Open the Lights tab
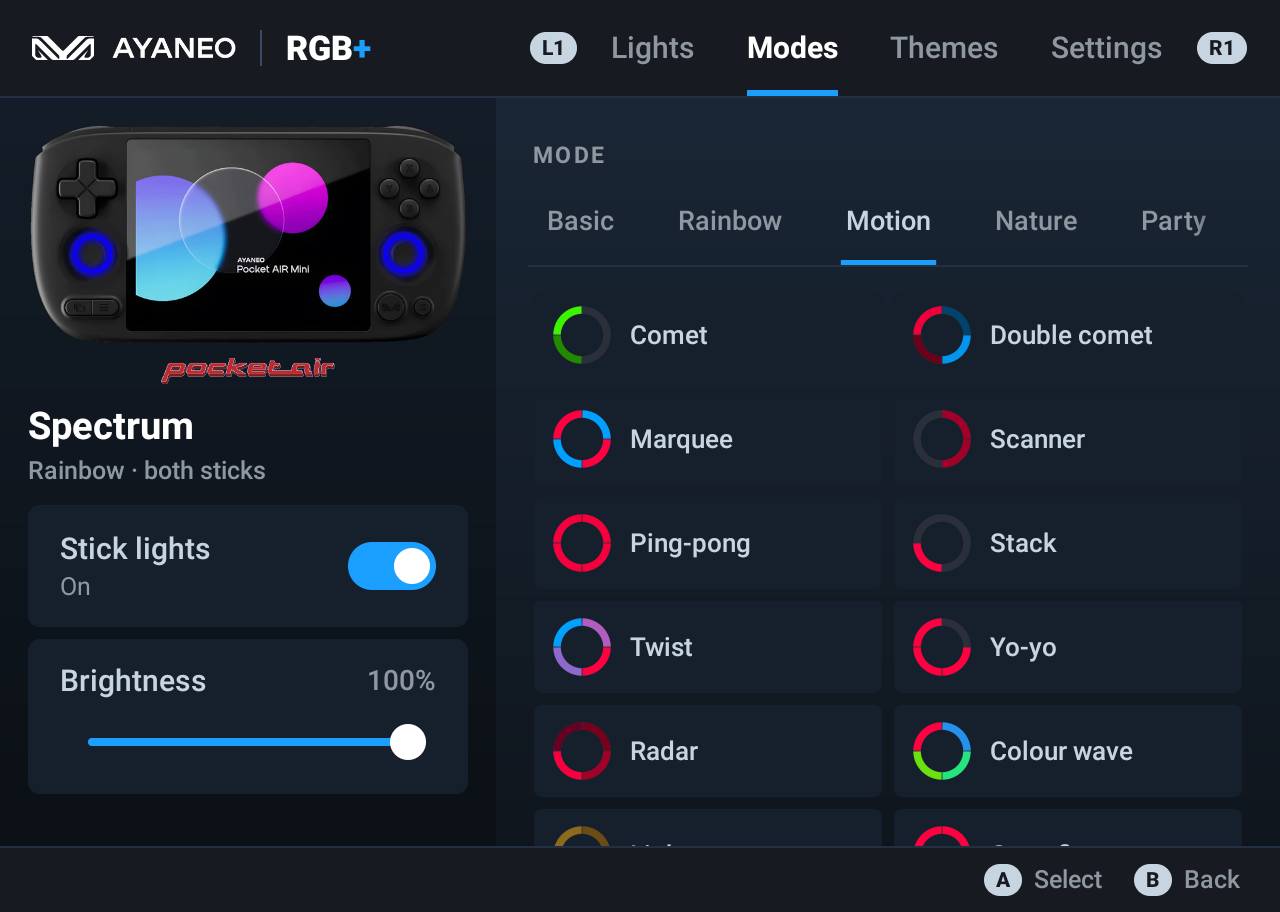Viewport: 1280px width, 912px height. (653, 48)
